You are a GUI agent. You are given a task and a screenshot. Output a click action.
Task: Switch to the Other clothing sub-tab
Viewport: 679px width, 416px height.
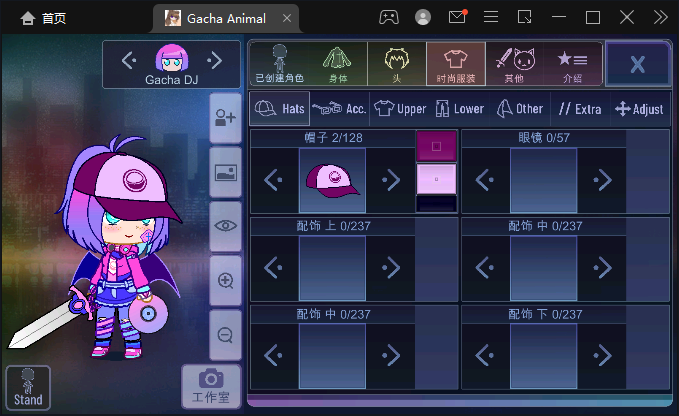click(520, 109)
